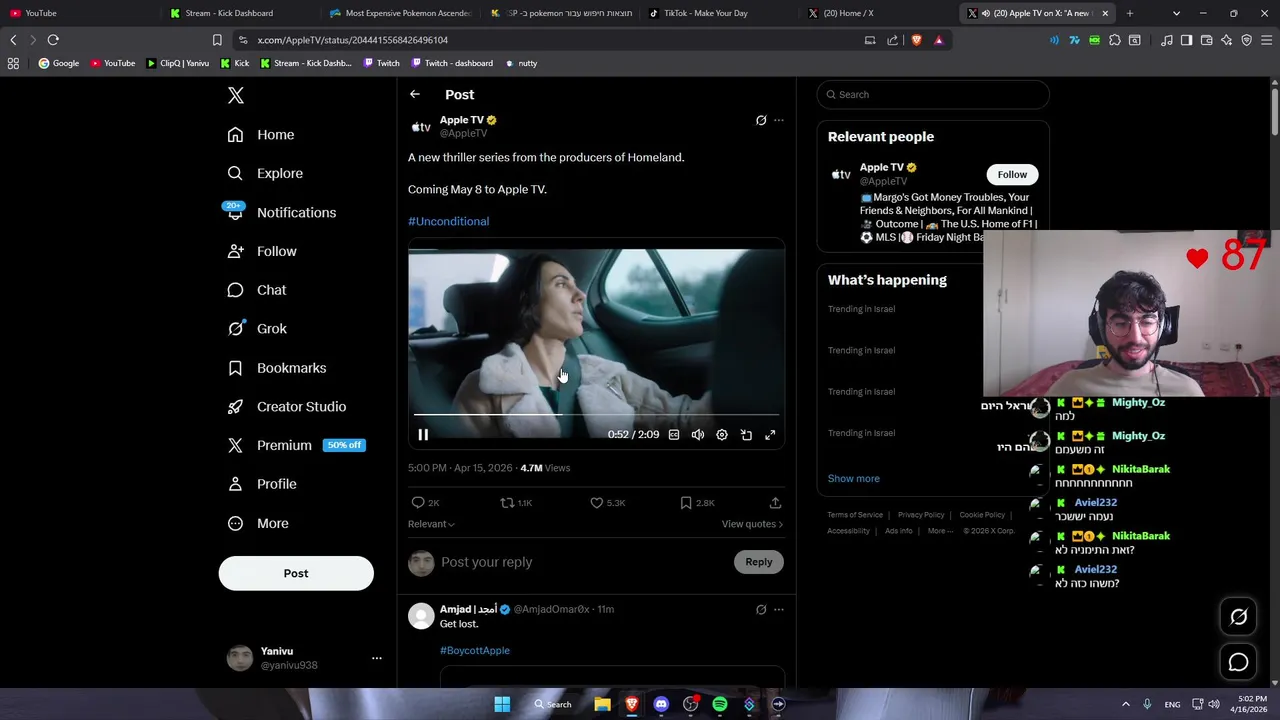The height and width of the screenshot is (720, 1280).
Task: Open Creator Studio in the sidebar
Action: [x=287, y=407]
